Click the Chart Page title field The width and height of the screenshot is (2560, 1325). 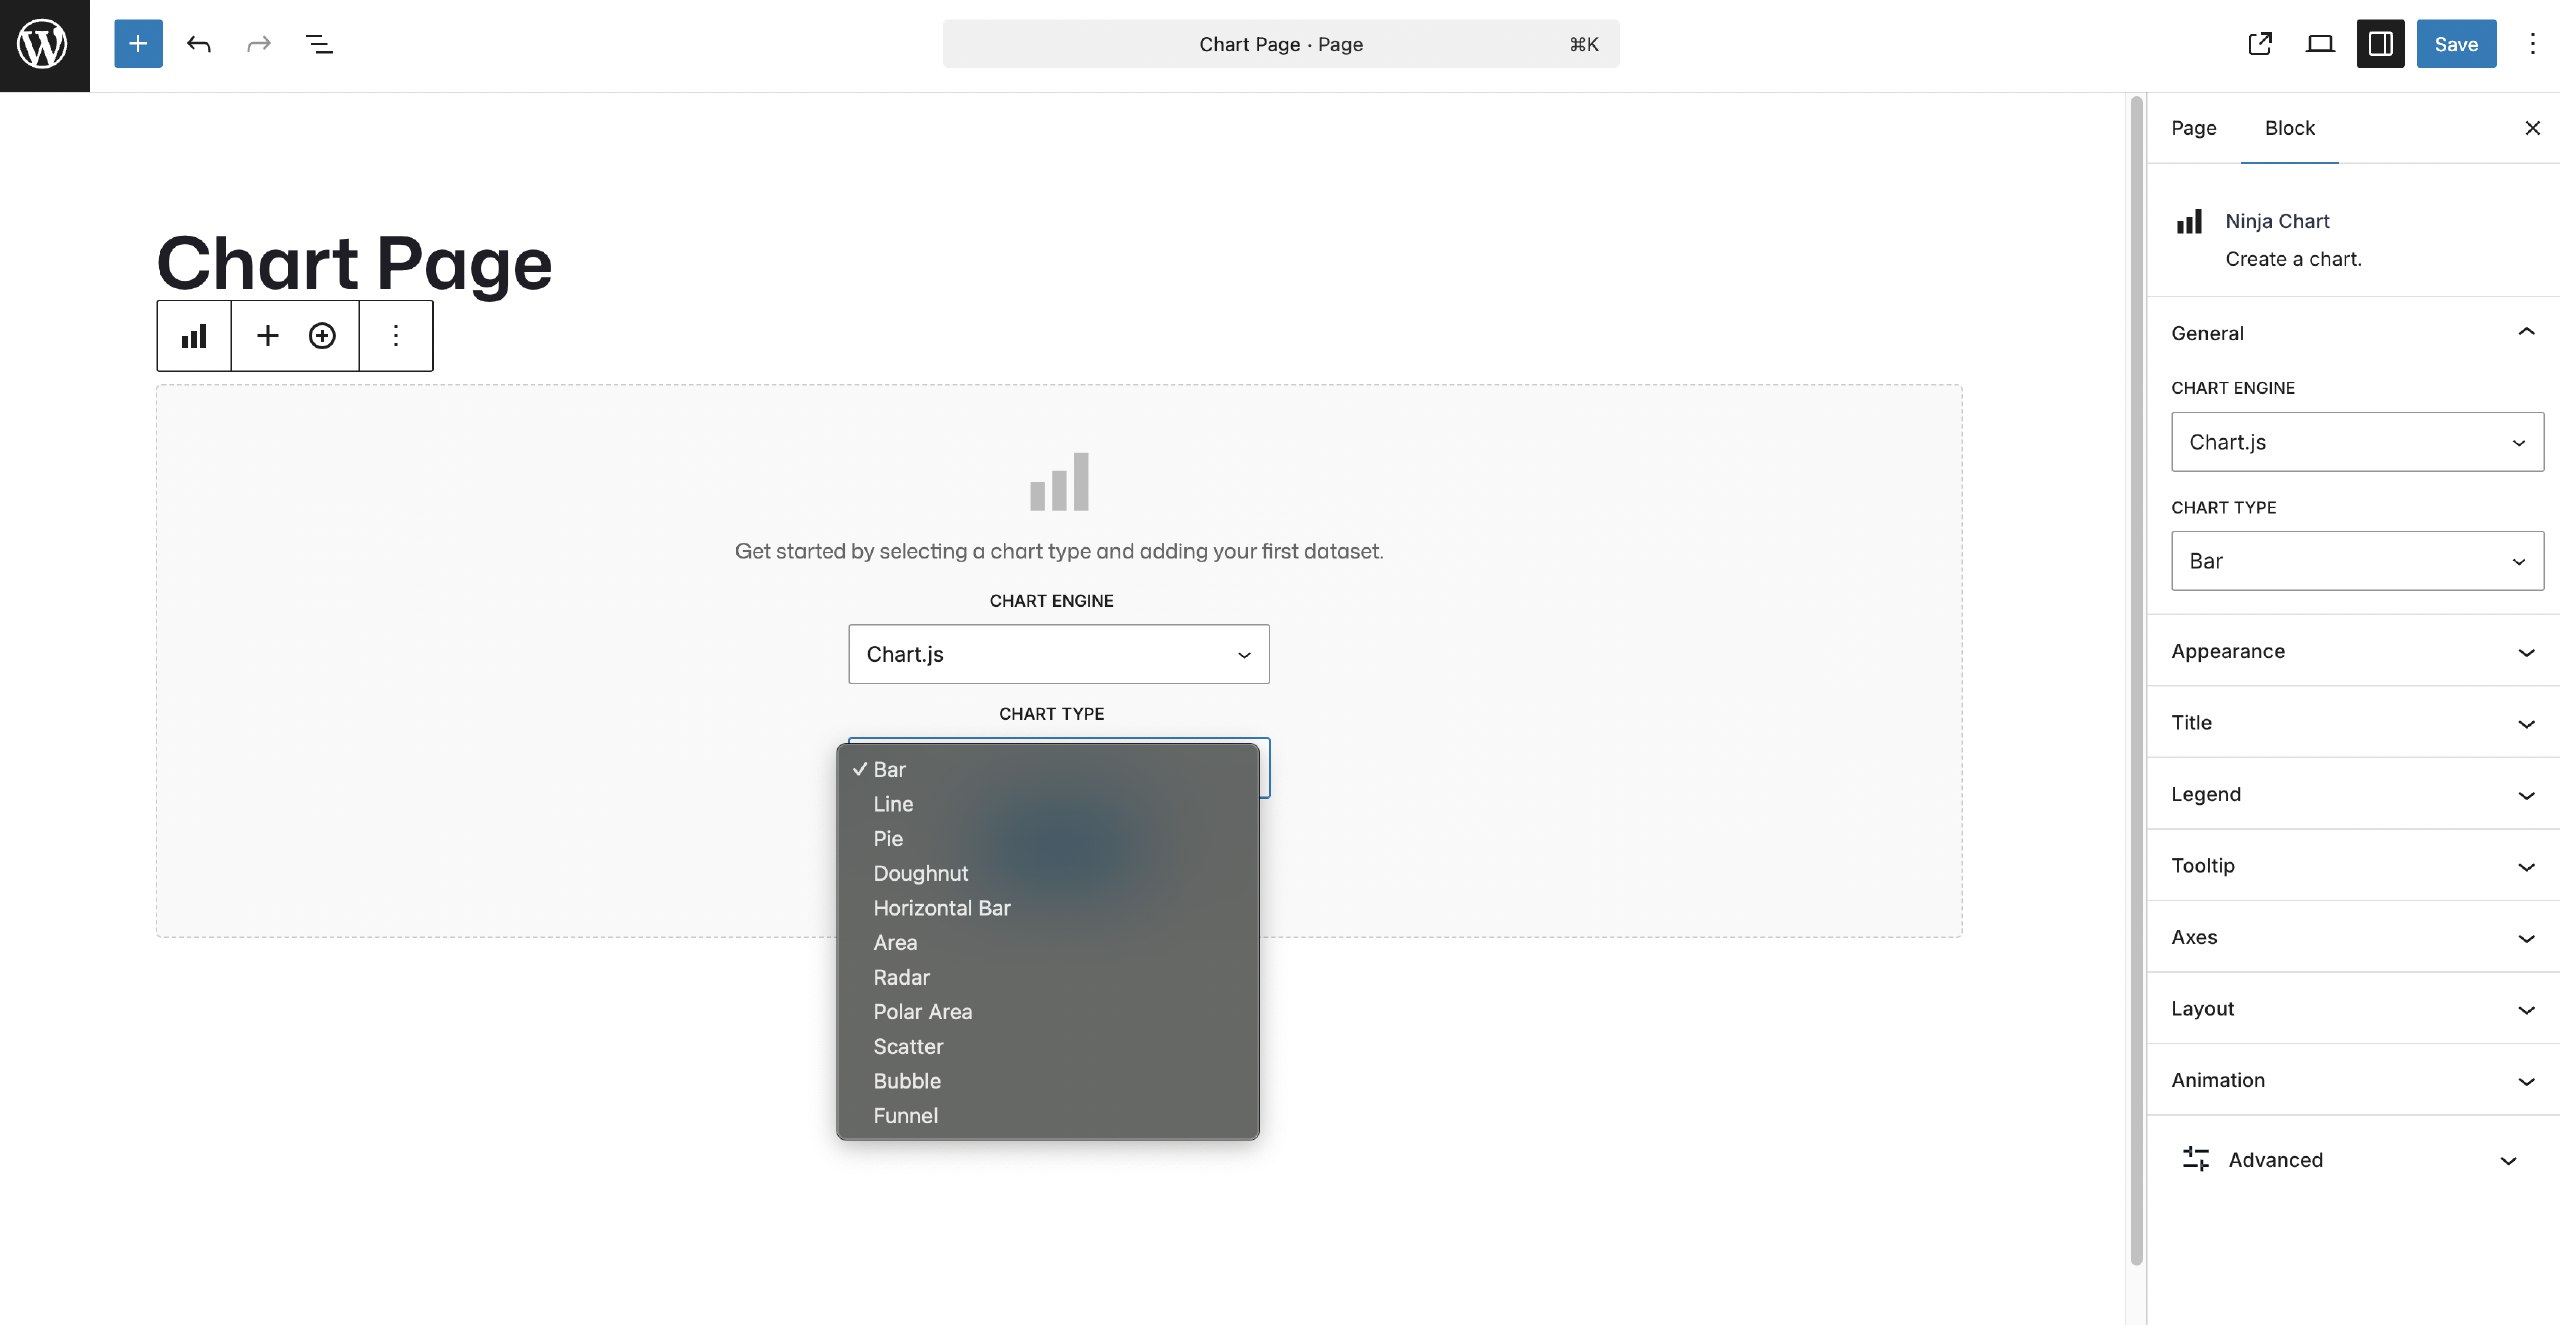pos(354,262)
